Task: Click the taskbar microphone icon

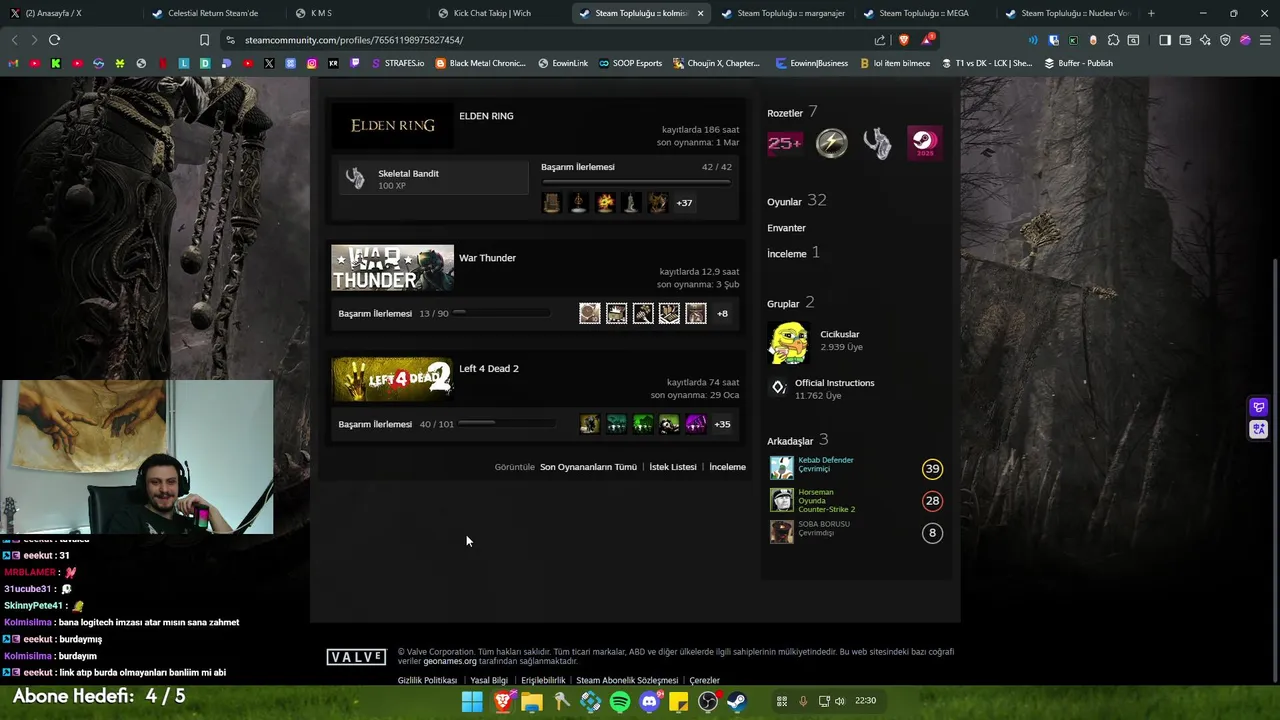Action: pyautogui.click(x=803, y=701)
